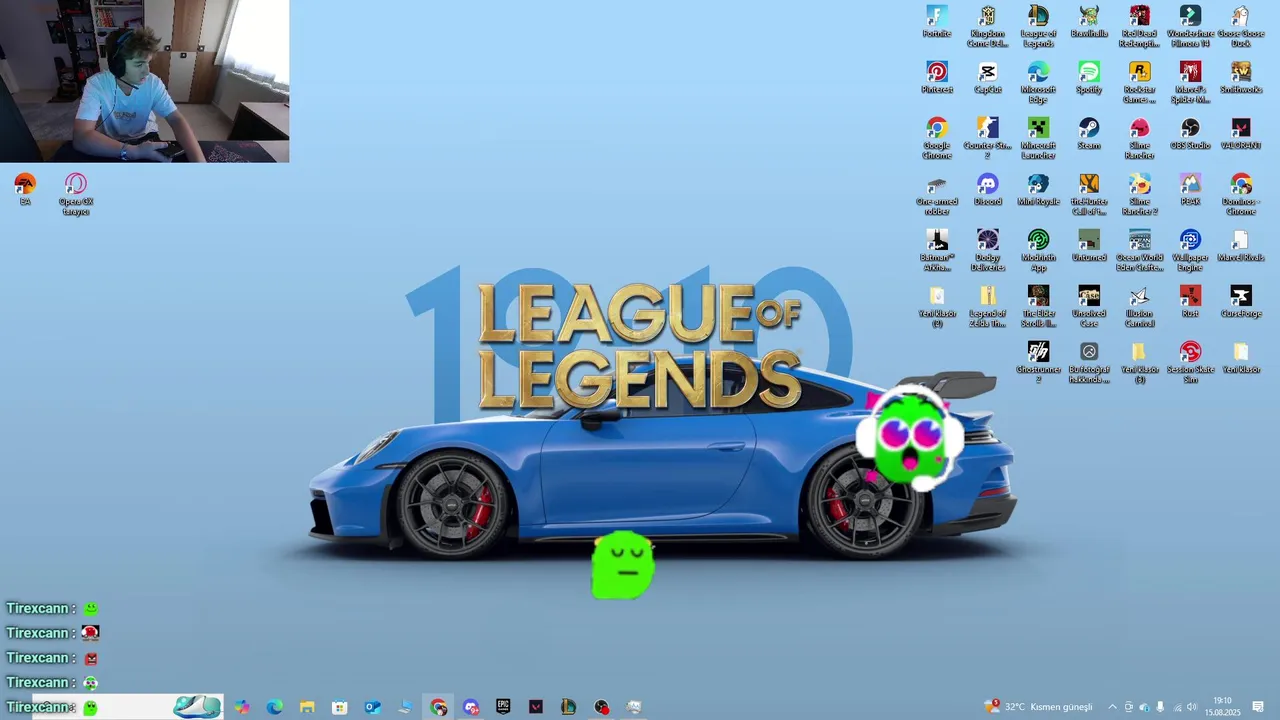The height and width of the screenshot is (720, 1280).
Task: Select theHunter Call of the Wild icon
Action: (x=1089, y=195)
